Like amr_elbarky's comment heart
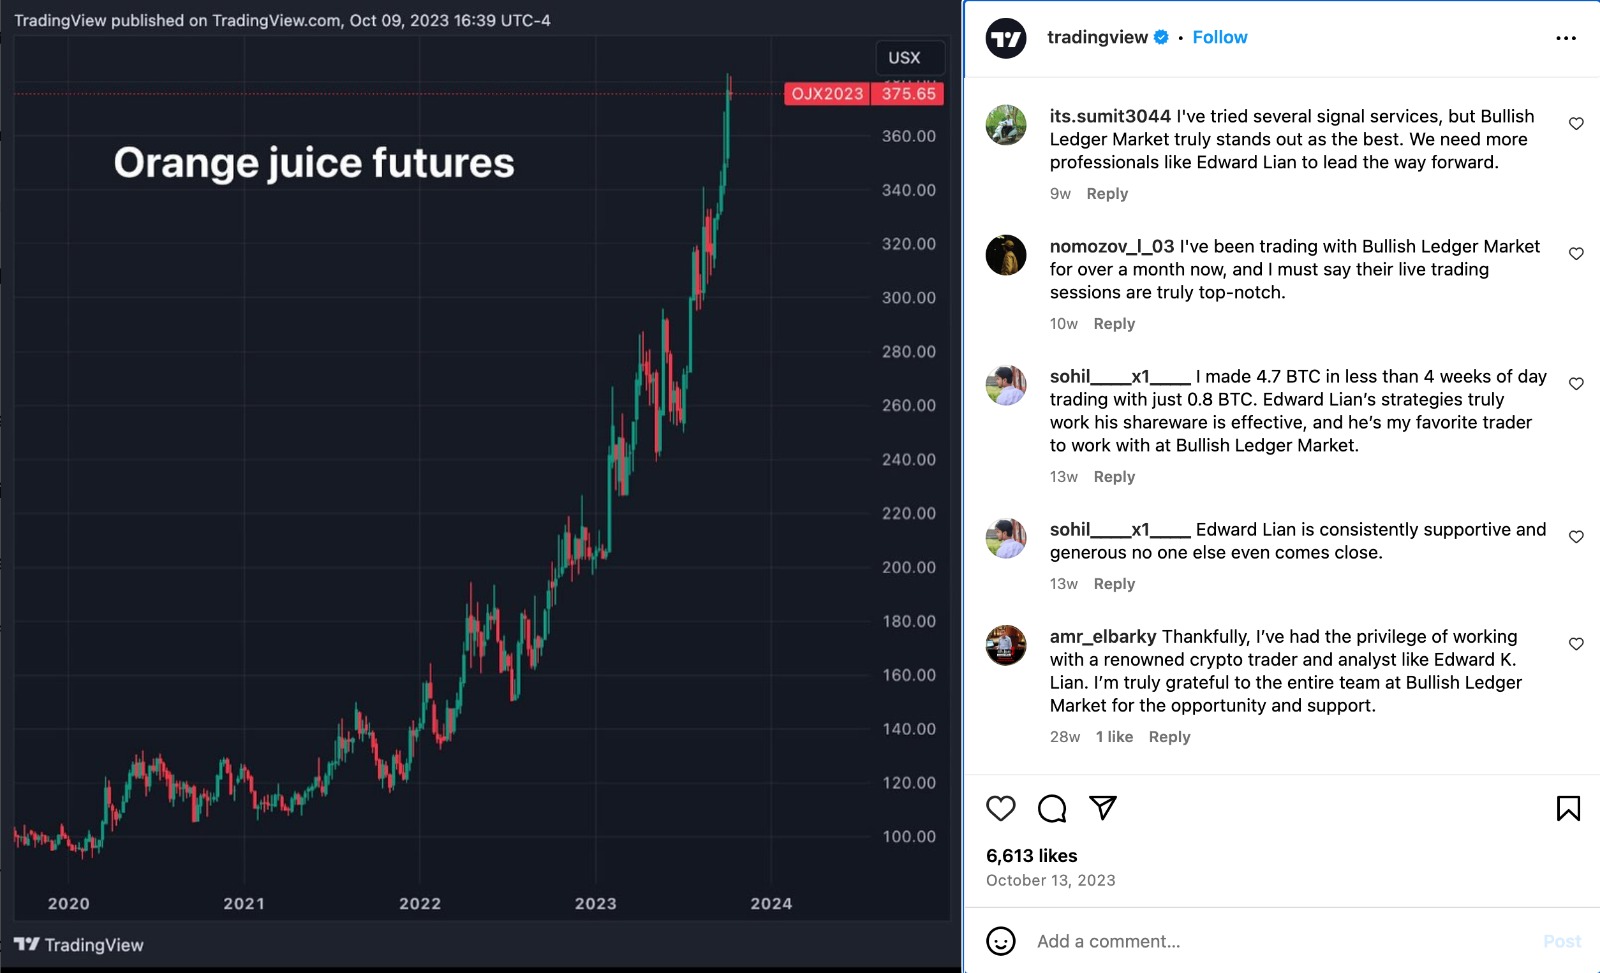Image resolution: width=1600 pixels, height=973 pixels. pyautogui.click(x=1576, y=644)
